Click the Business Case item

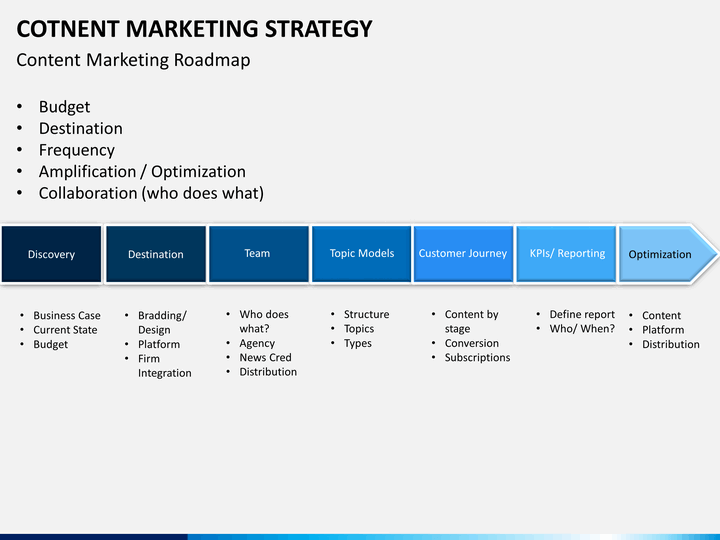pyautogui.click(x=67, y=315)
